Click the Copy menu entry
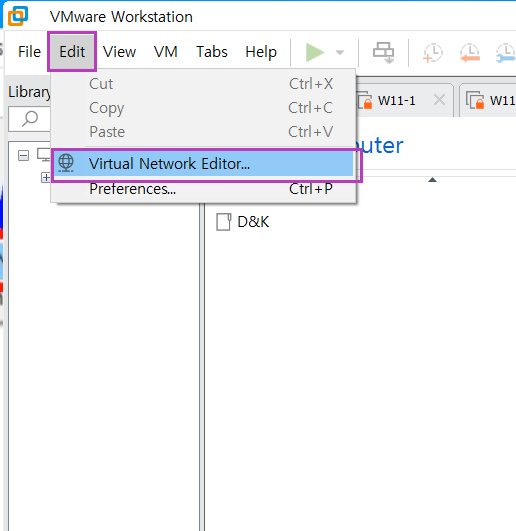This screenshot has height=531, width=516. coord(203,108)
